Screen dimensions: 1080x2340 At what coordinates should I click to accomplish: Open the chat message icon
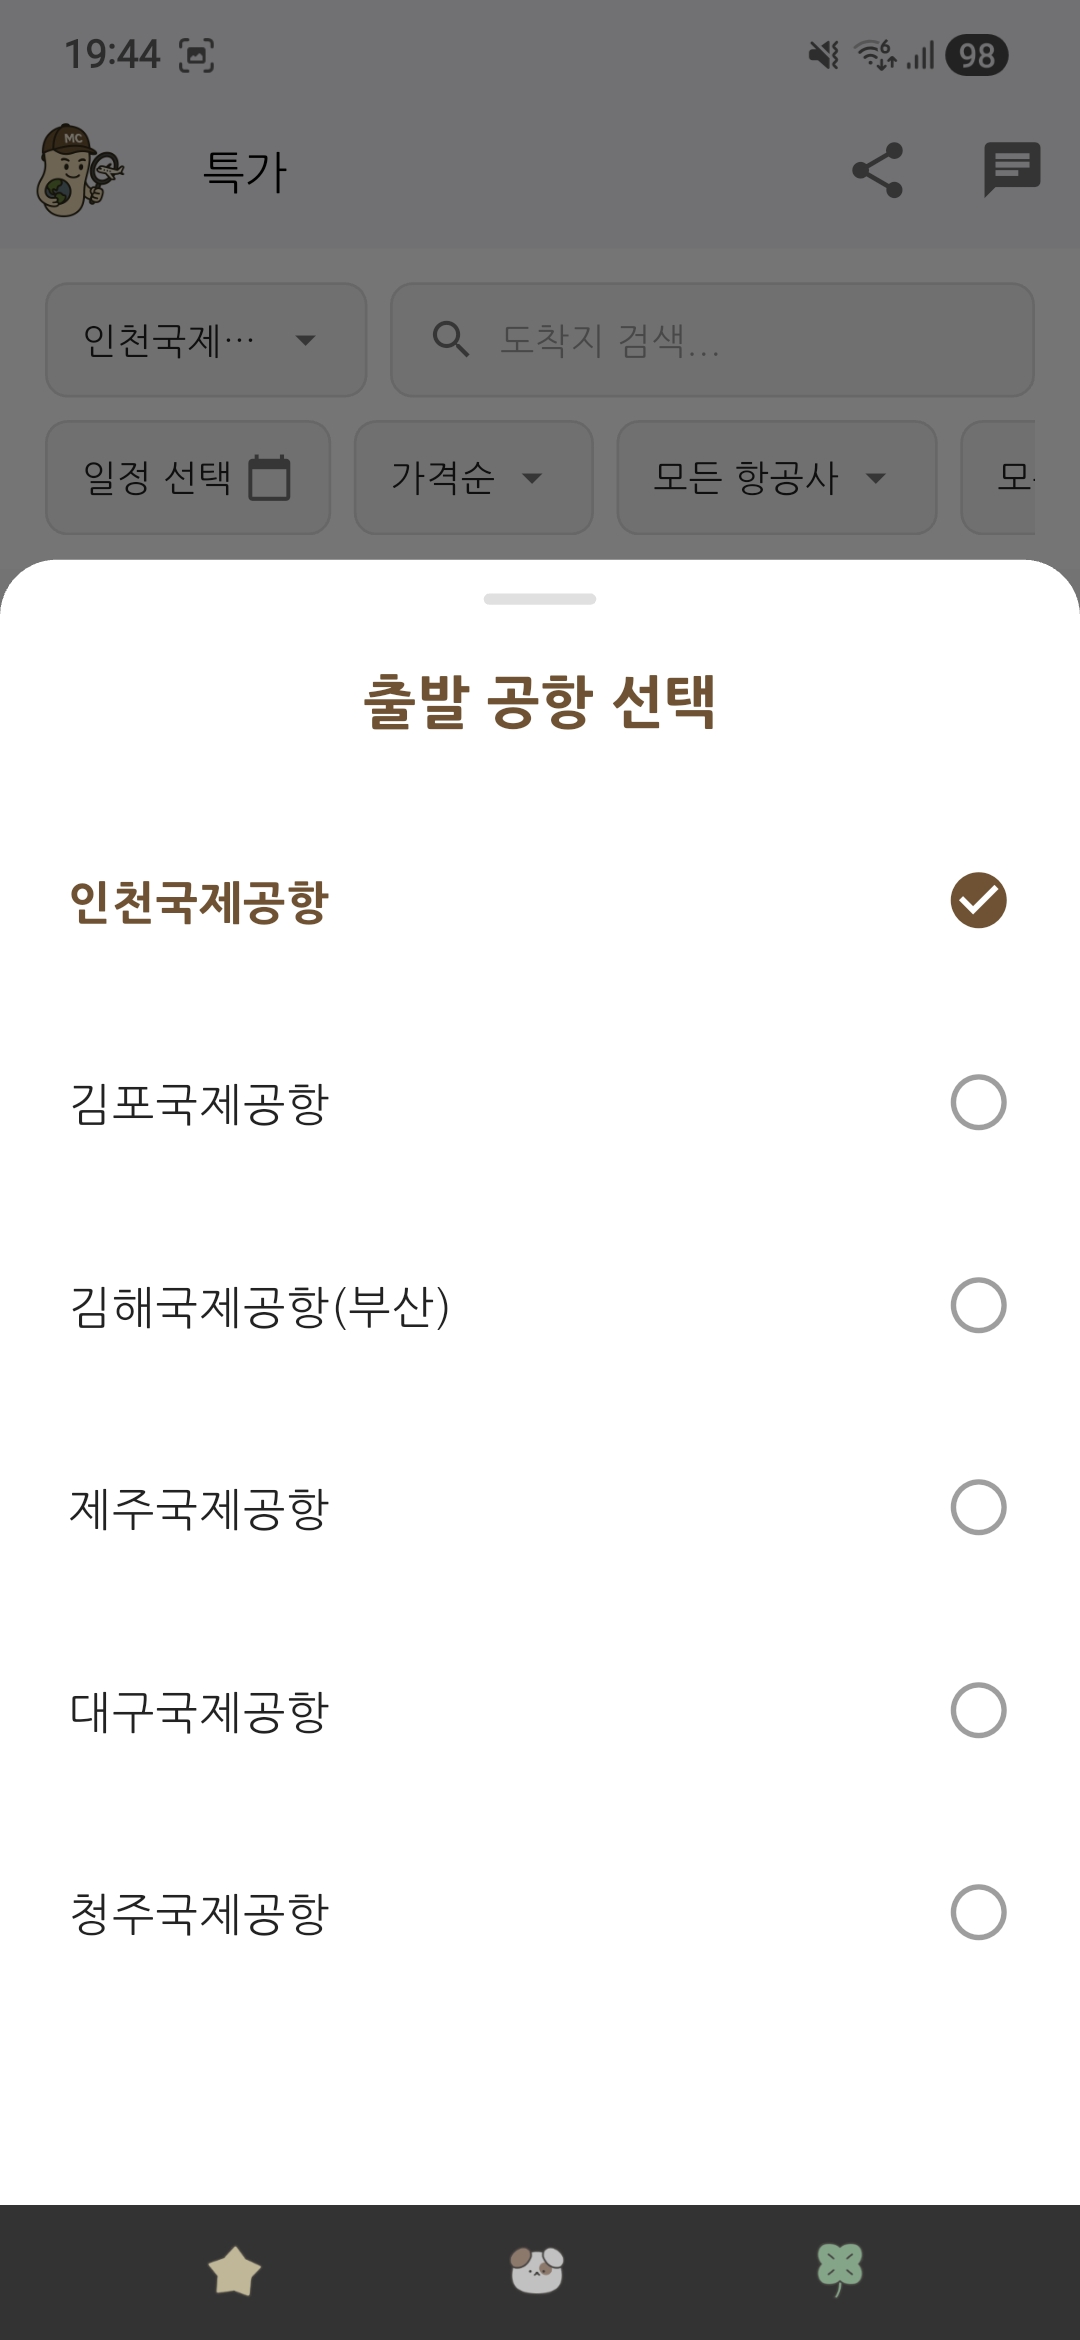click(1012, 170)
